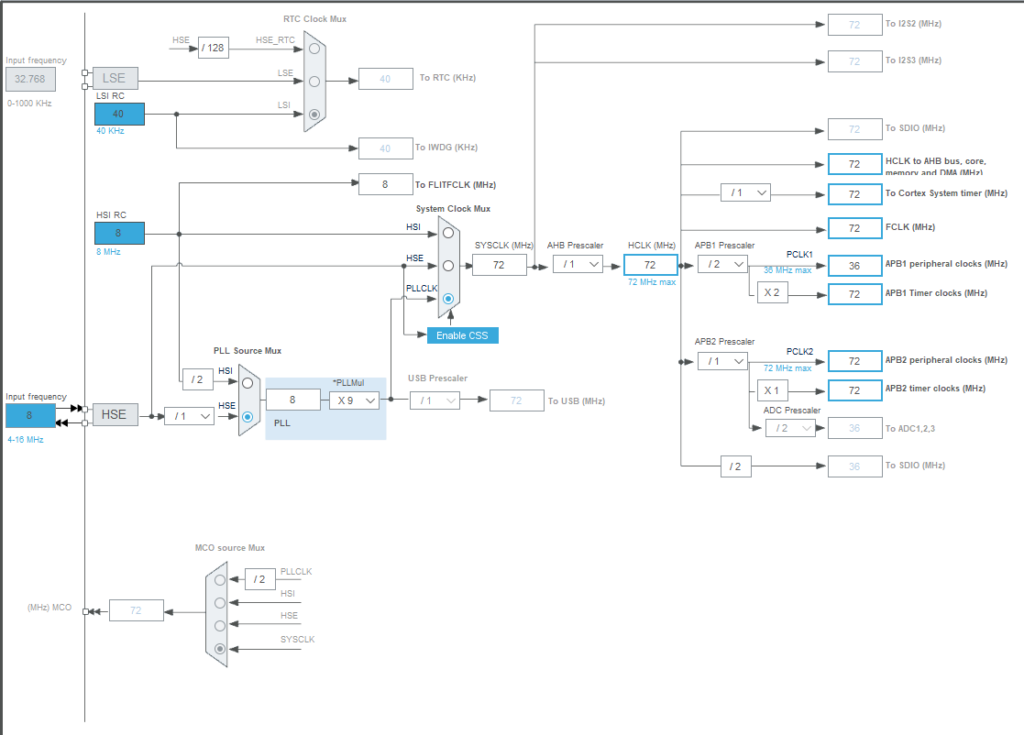The width and height of the screenshot is (1024, 735).
Task: Click the X 2 APB1 timer multiplier box
Action: pyautogui.click(x=773, y=293)
